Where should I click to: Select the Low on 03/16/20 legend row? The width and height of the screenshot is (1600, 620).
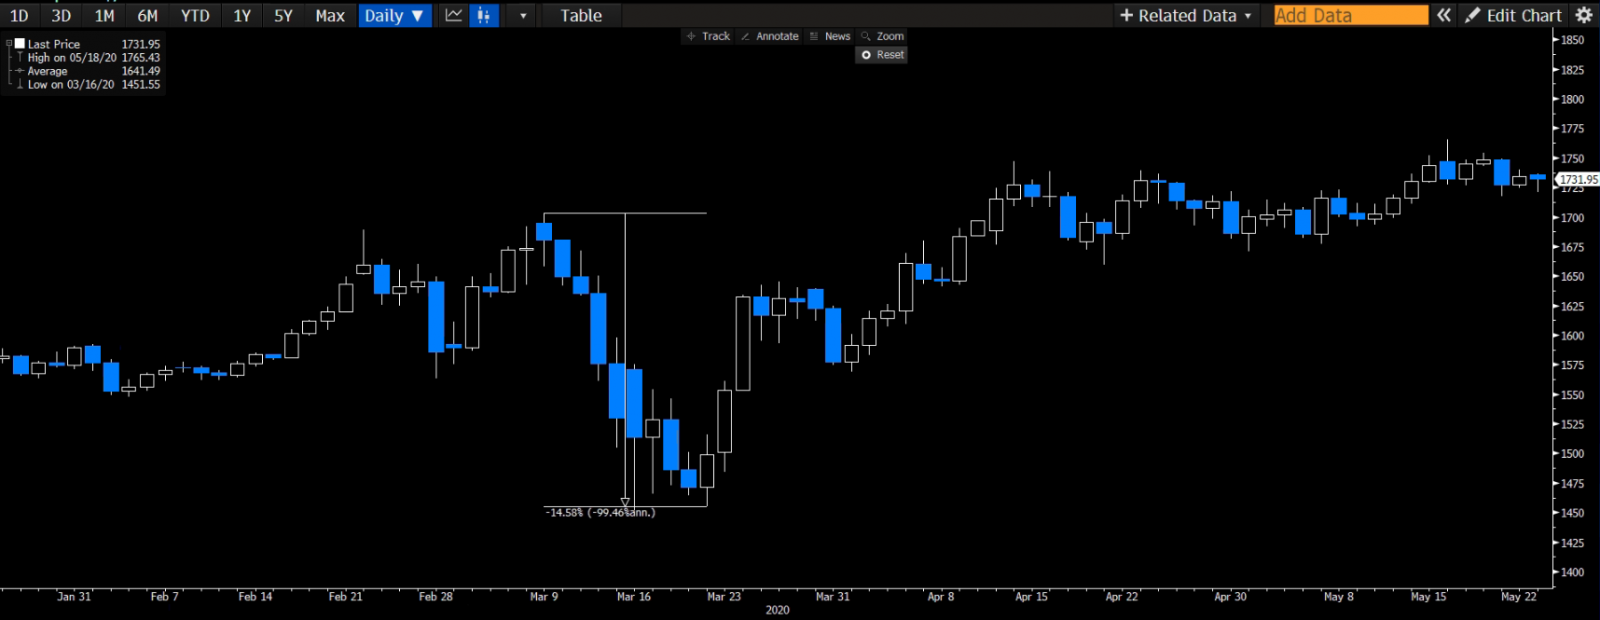point(88,85)
